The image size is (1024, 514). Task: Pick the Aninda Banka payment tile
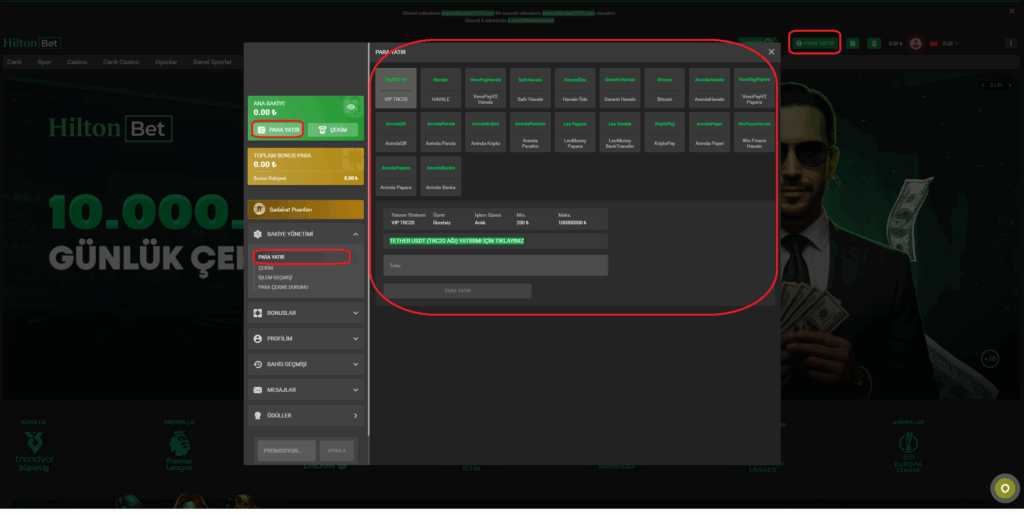441,176
